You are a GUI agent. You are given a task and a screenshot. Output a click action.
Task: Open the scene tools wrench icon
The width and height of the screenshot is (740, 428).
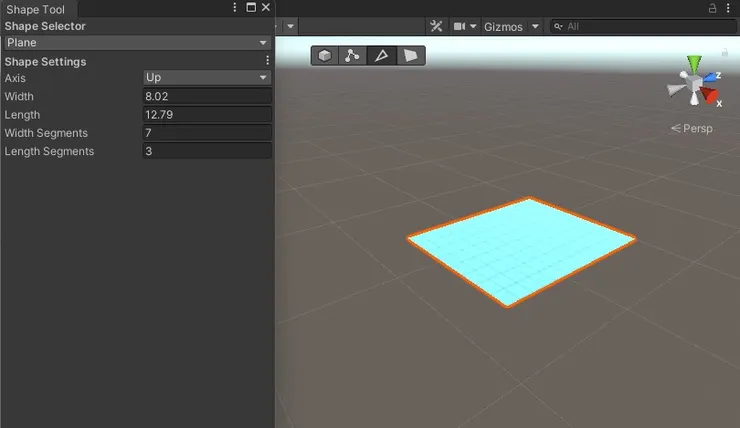click(x=437, y=26)
